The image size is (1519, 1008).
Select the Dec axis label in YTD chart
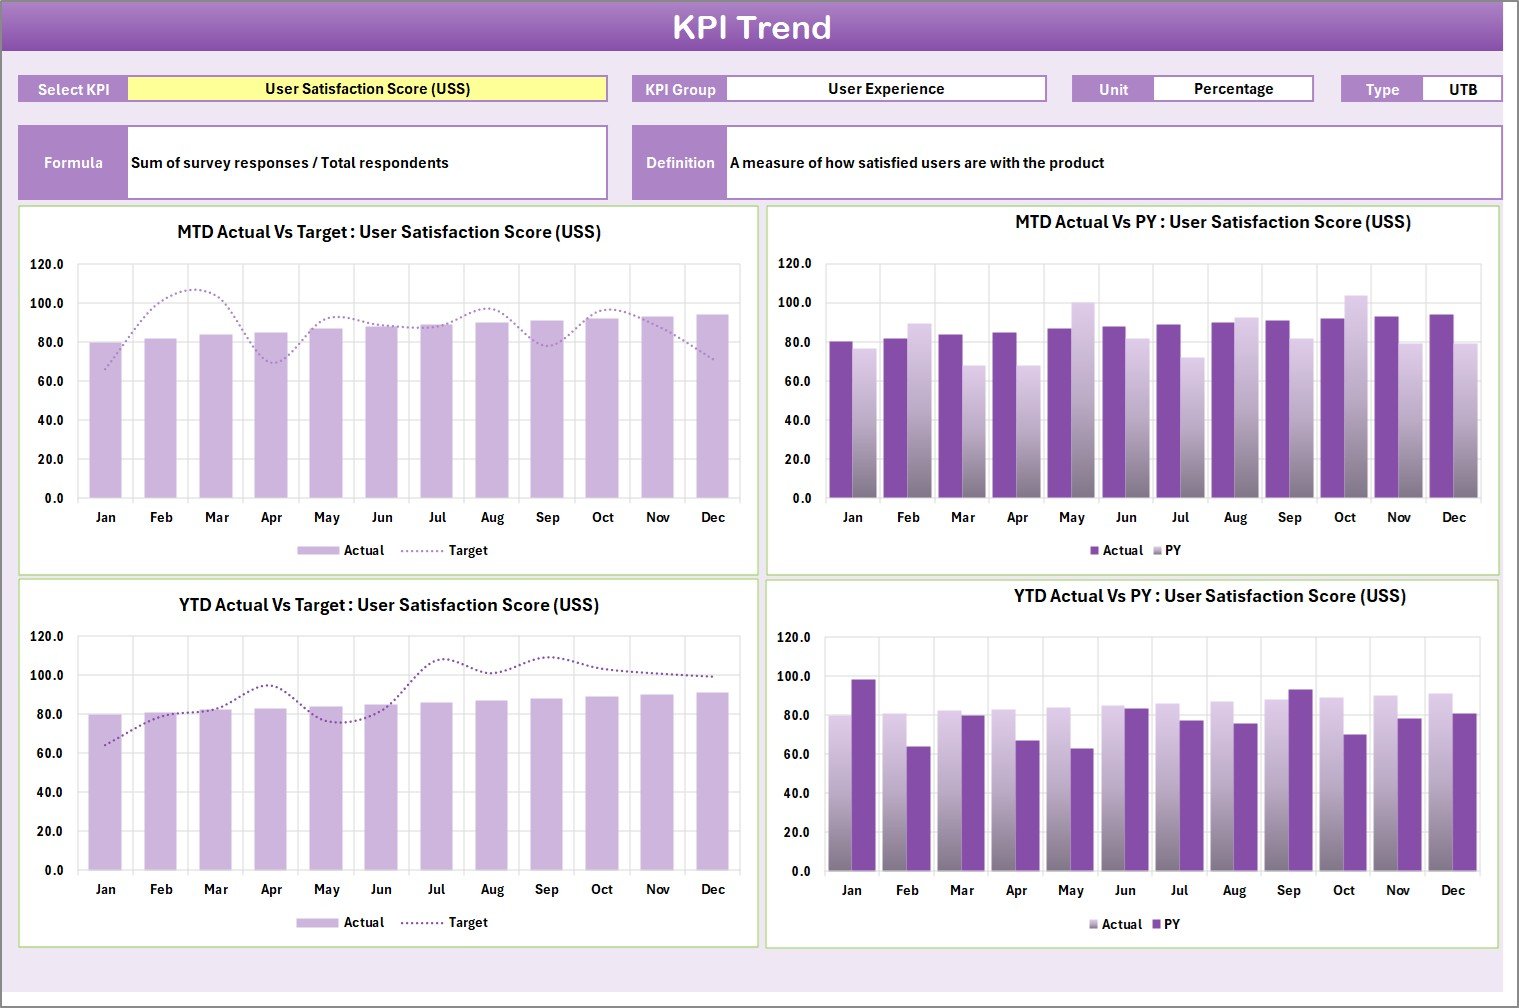click(x=713, y=889)
